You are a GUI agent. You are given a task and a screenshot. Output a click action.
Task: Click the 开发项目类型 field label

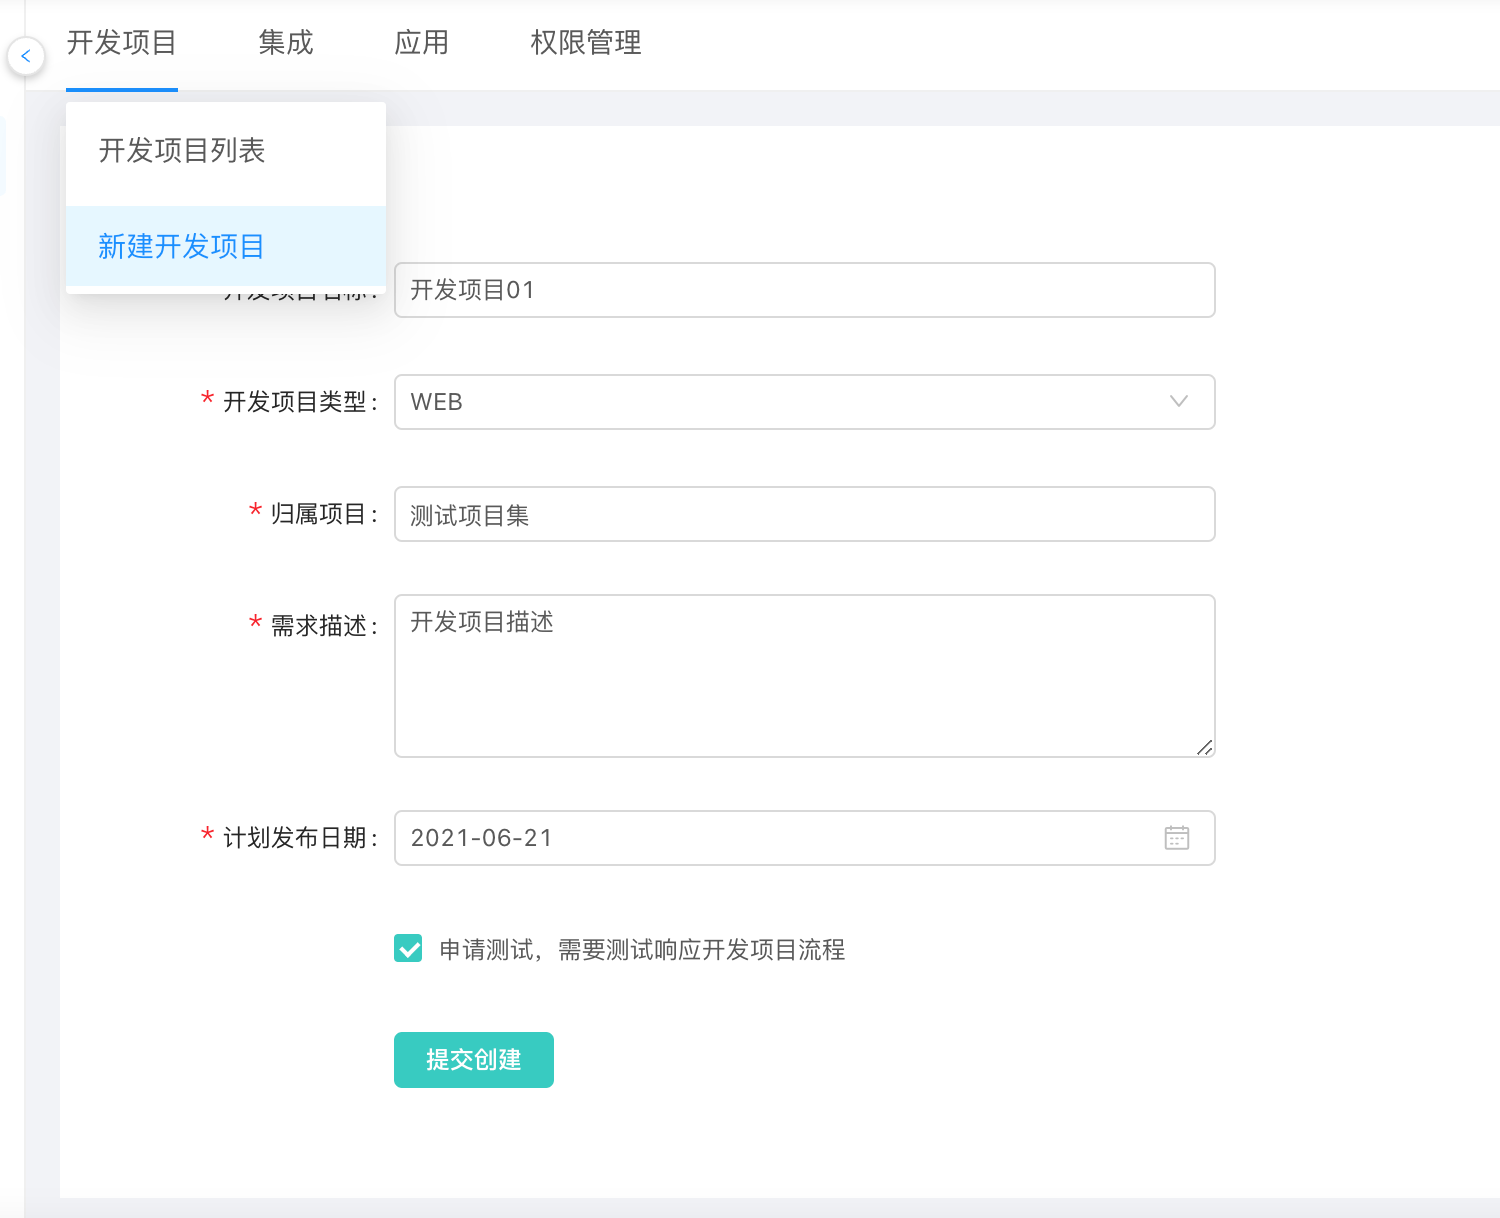[x=300, y=402]
